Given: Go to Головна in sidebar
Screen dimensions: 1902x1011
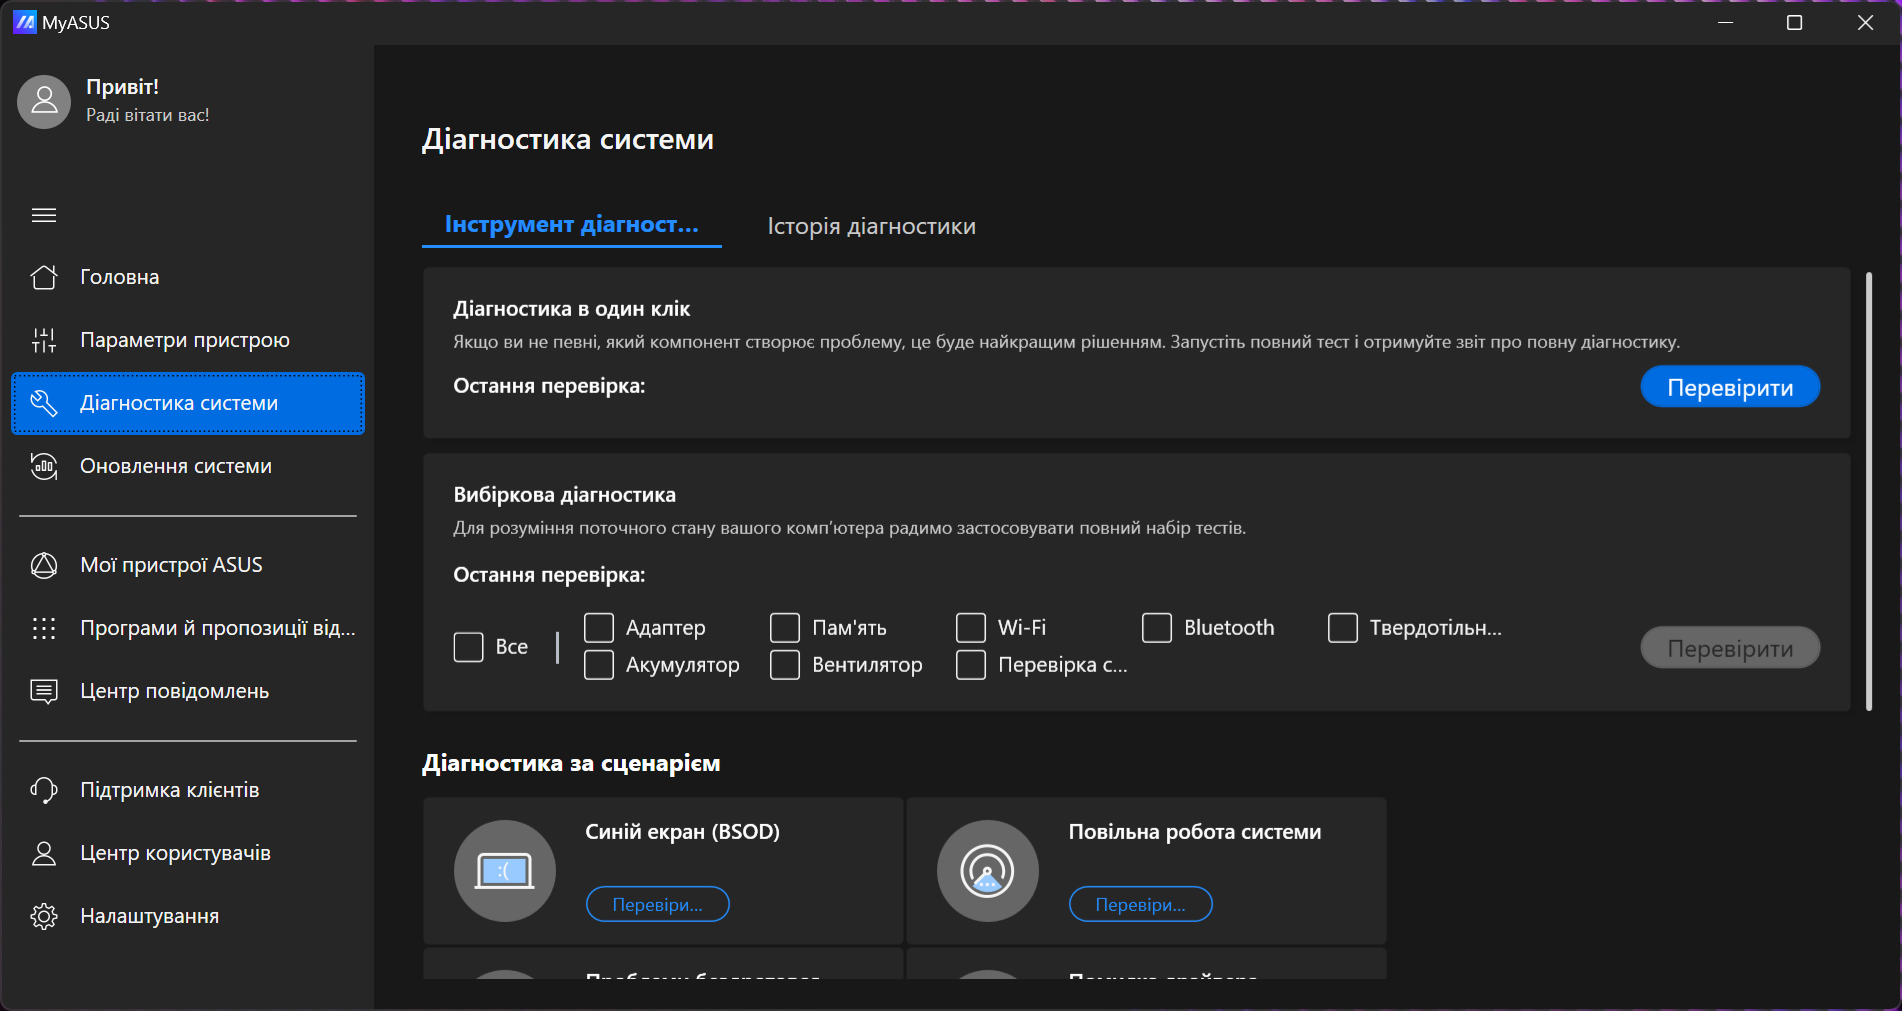Looking at the screenshot, I should coord(188,277).
